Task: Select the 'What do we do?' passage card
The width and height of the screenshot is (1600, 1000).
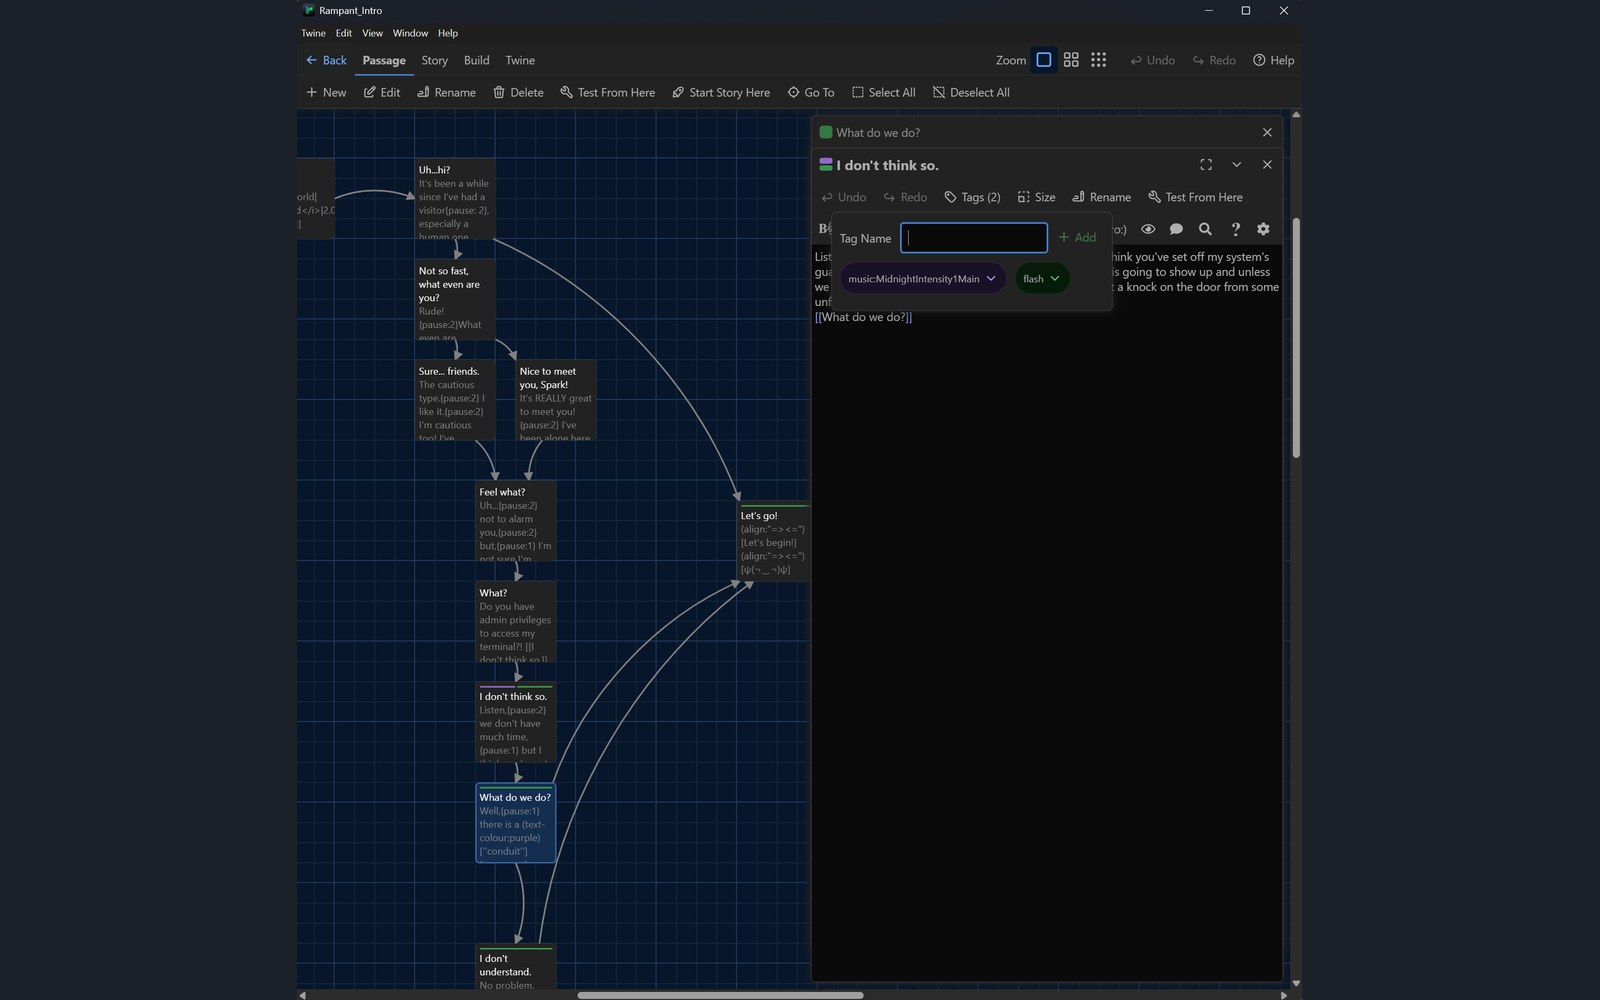Action: tap(516, 823)
